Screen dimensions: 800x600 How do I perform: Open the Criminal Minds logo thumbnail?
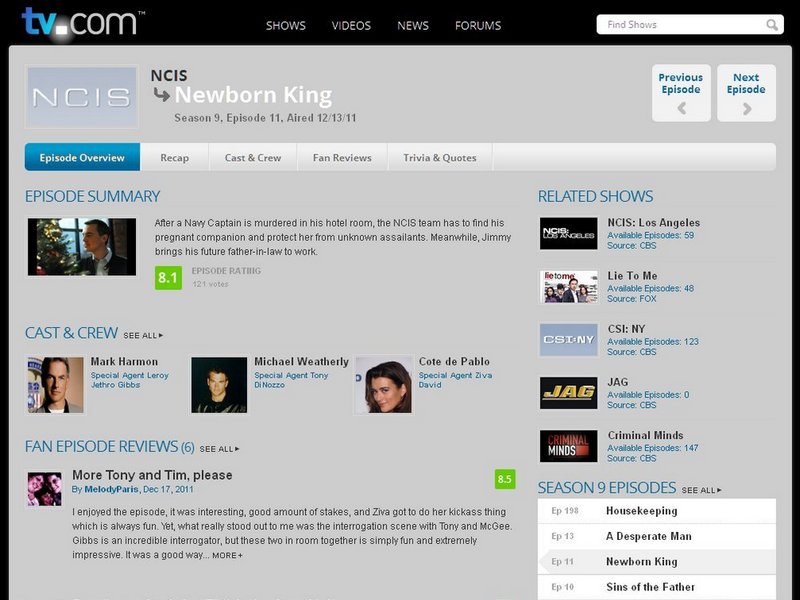(568, 446)
